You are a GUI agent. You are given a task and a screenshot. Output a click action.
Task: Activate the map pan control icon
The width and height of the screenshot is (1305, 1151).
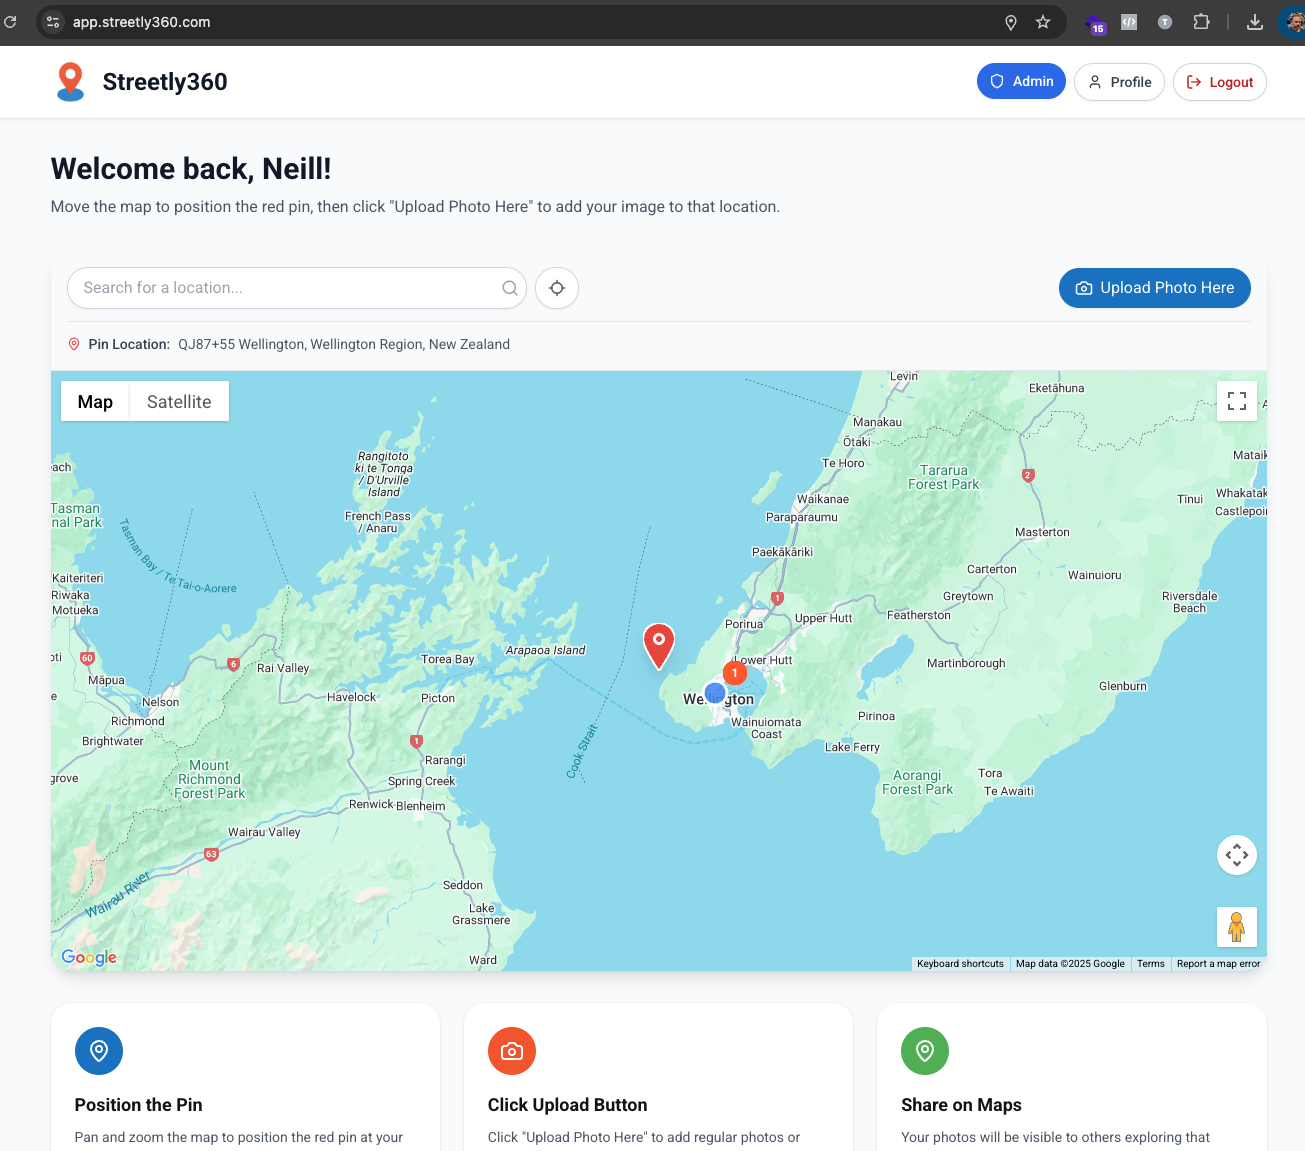point(1237,855)
